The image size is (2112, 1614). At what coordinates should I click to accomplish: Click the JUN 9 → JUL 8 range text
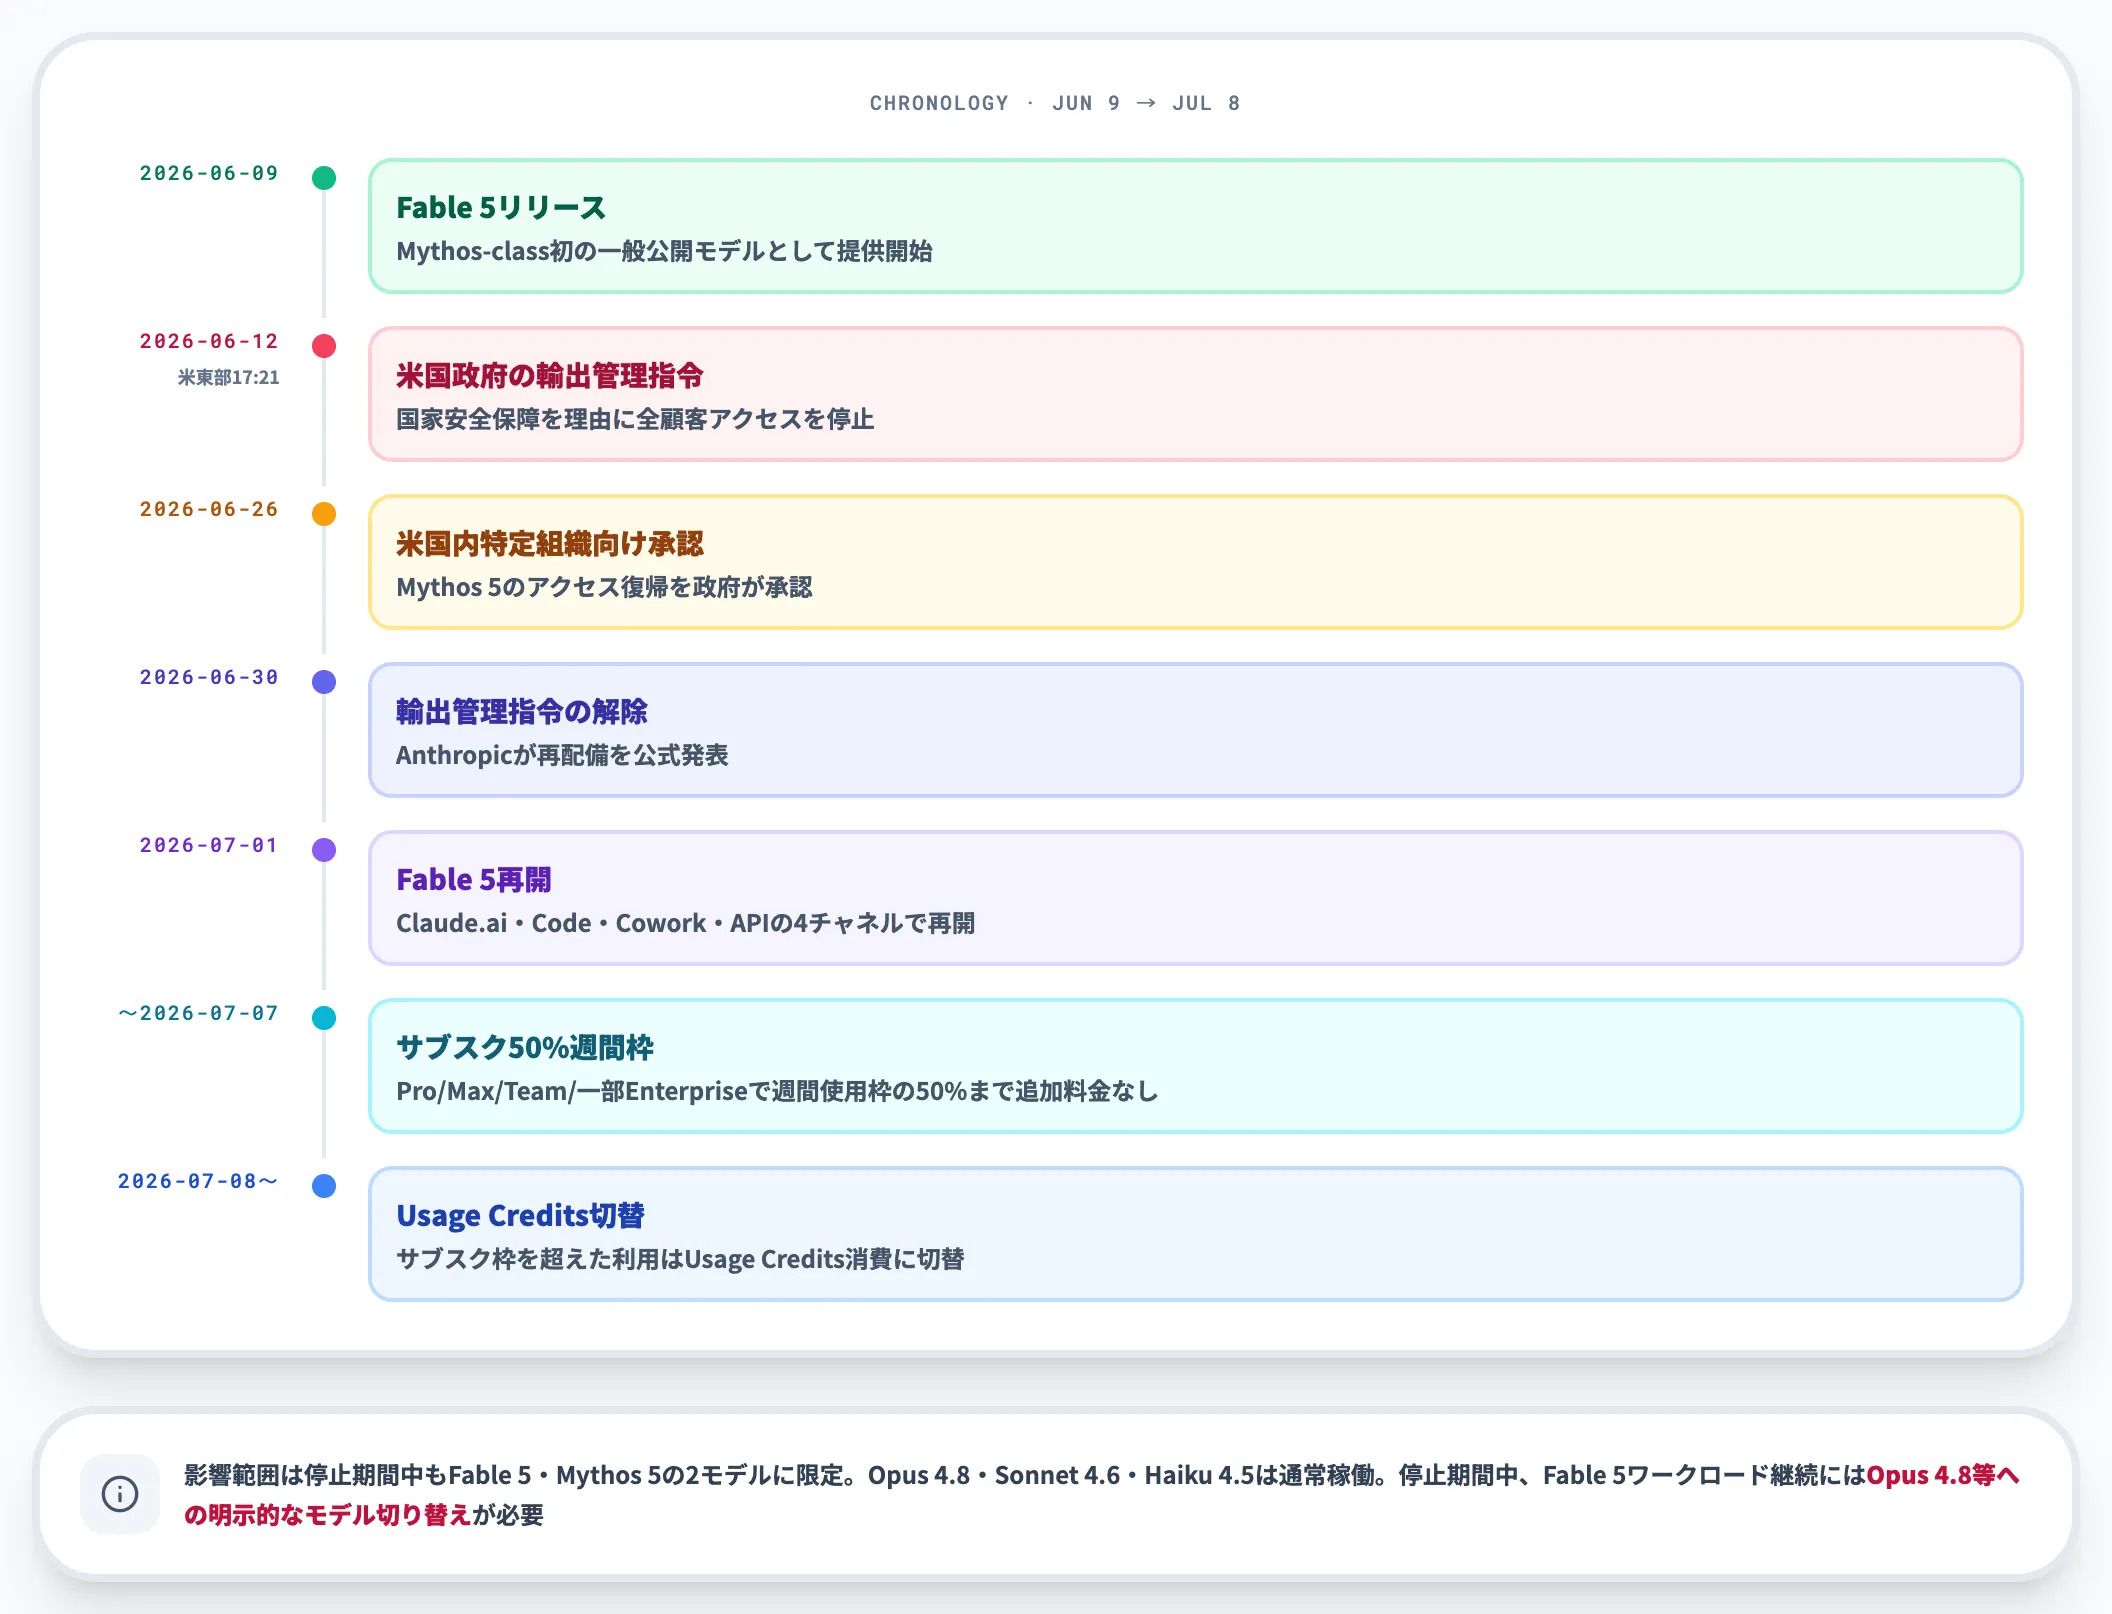point(1146,103)
